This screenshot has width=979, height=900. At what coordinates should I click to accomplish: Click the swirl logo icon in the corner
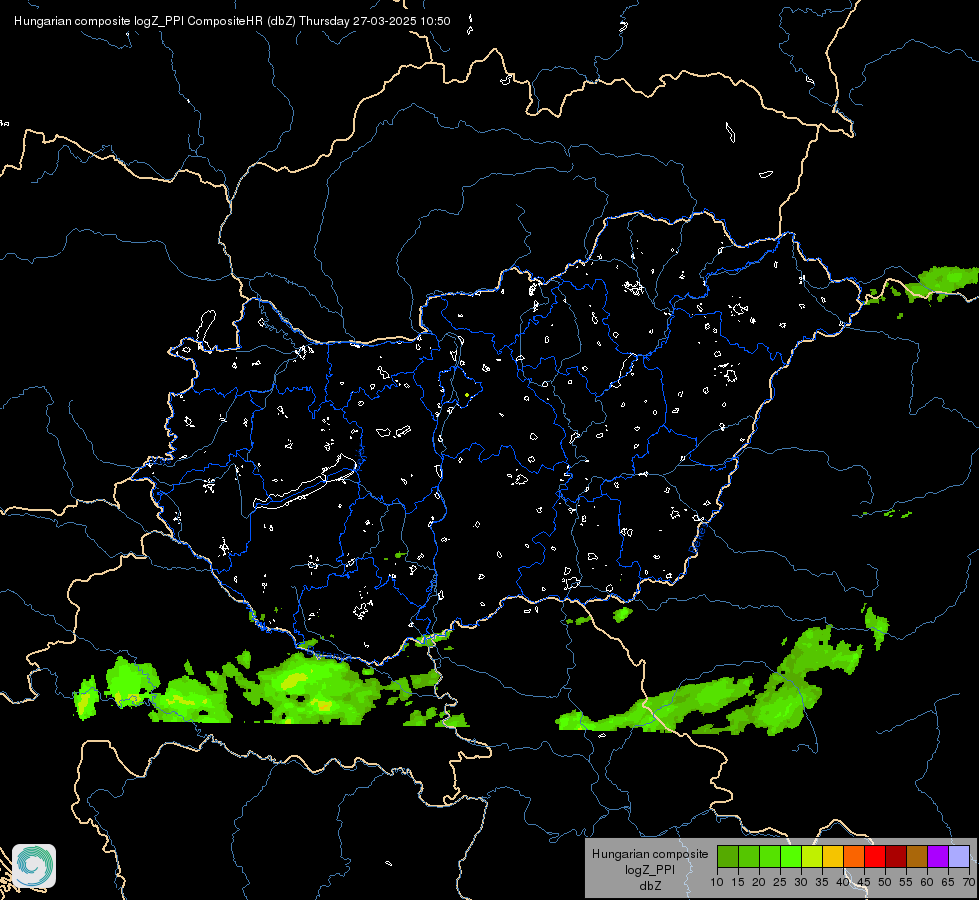(x=34, y=866)
